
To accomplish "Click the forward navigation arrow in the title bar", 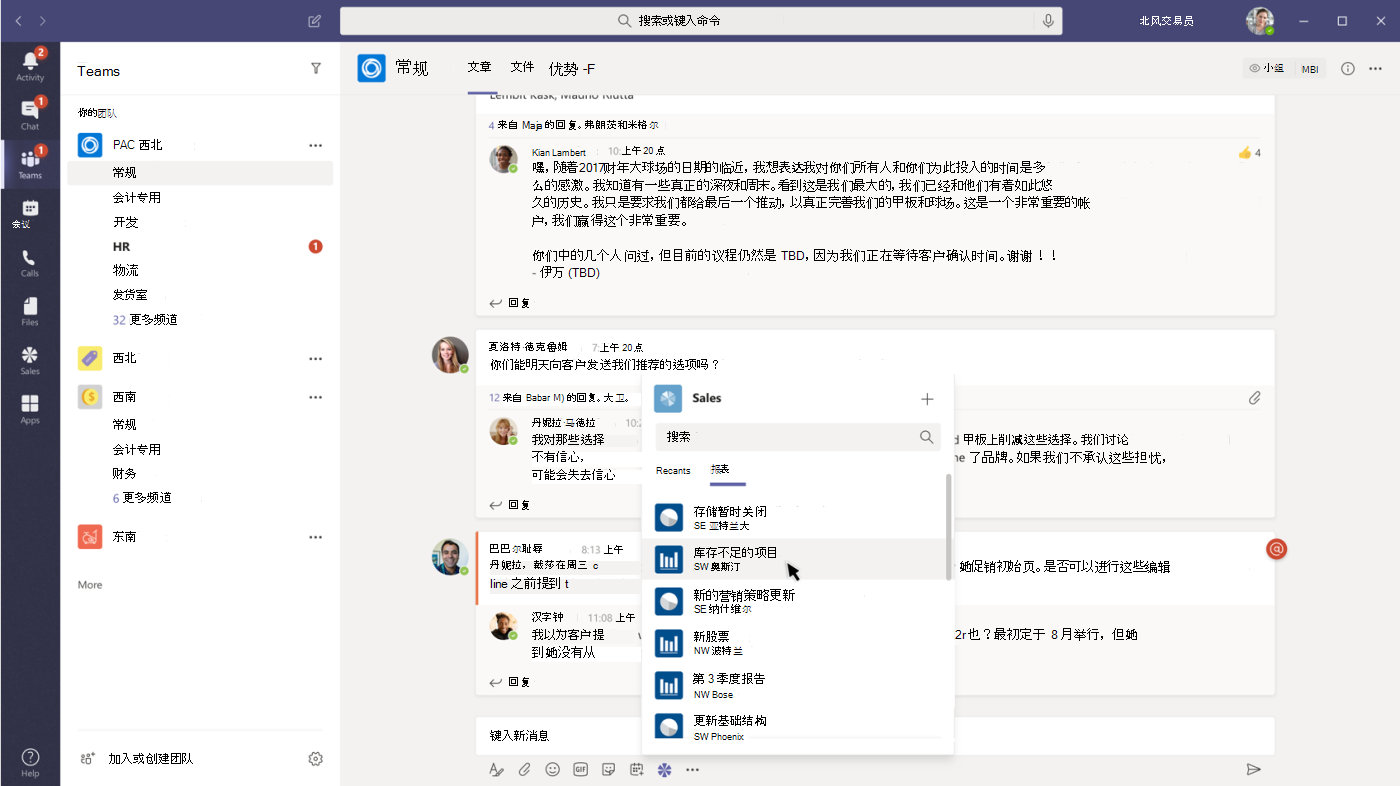I will (43, 20).
